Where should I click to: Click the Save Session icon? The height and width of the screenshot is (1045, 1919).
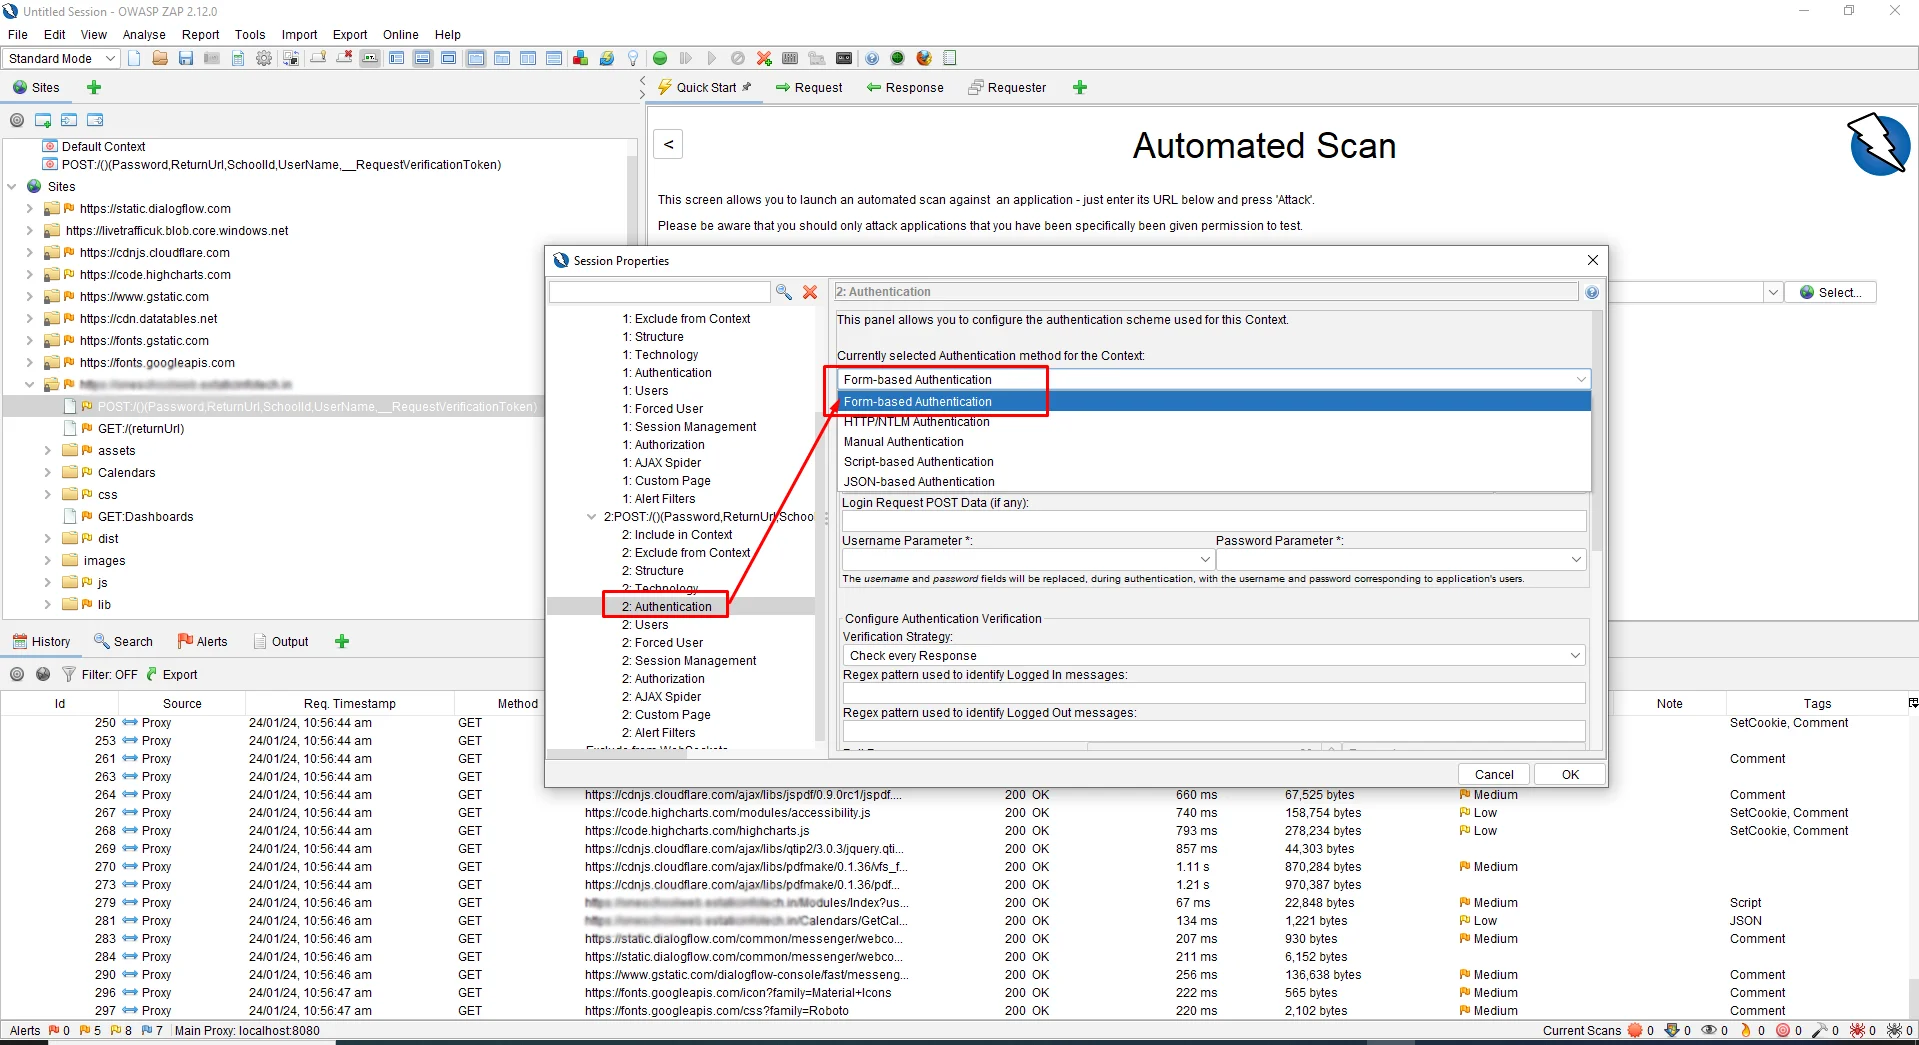(185, 58)
